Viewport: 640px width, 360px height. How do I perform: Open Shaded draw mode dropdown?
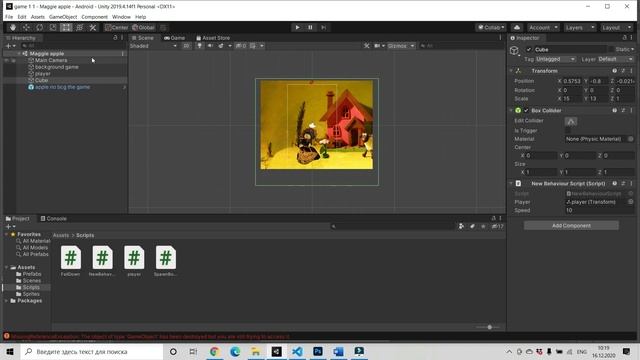[153, 46]
